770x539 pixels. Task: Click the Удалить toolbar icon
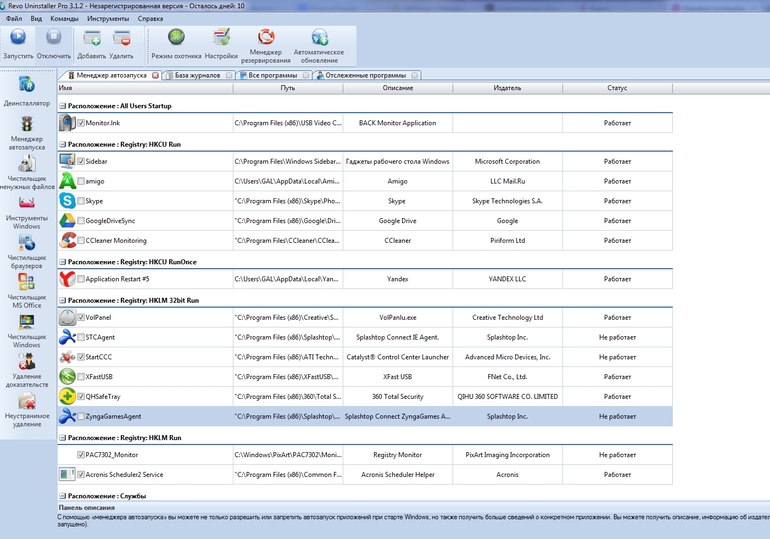pyautogui.click(x=121, y=38)
